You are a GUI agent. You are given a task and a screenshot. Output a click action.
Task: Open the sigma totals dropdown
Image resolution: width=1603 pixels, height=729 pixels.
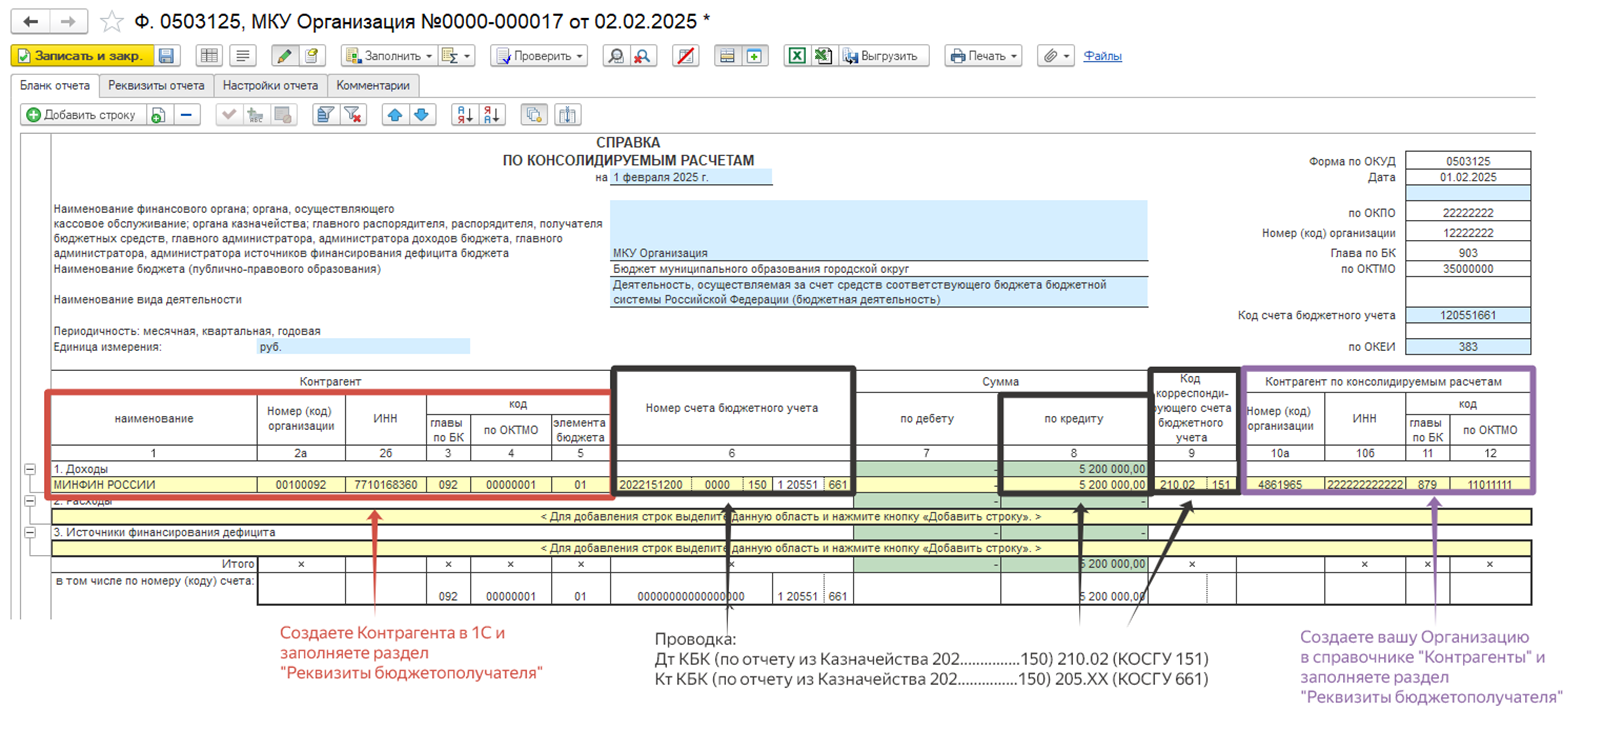pos(455,56)
